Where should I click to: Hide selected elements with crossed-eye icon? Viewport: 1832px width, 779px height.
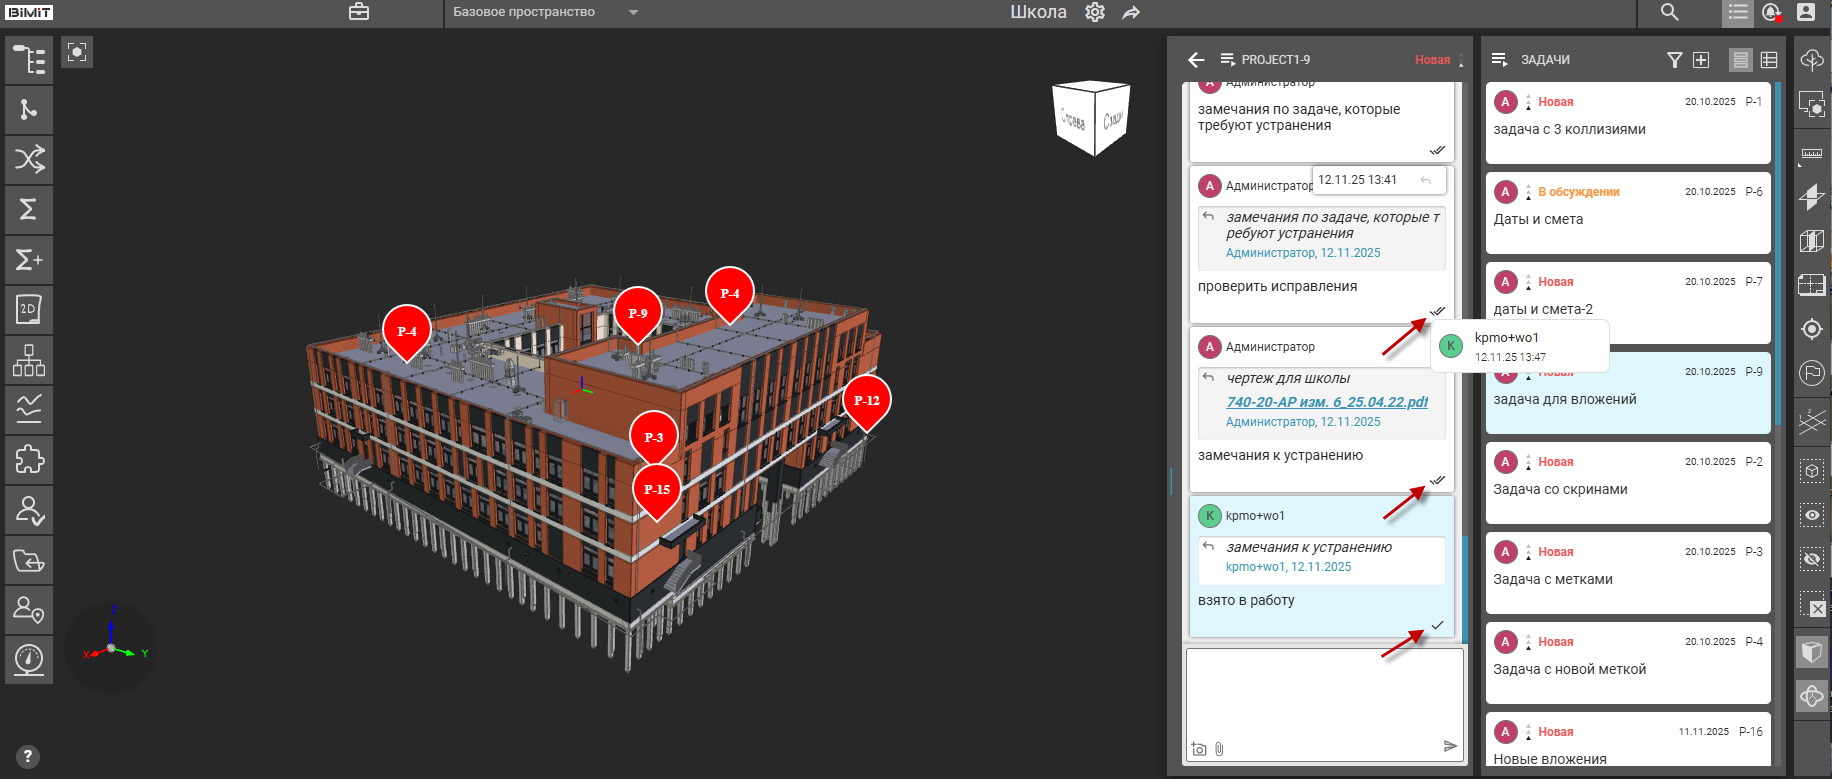point(1812,560)
